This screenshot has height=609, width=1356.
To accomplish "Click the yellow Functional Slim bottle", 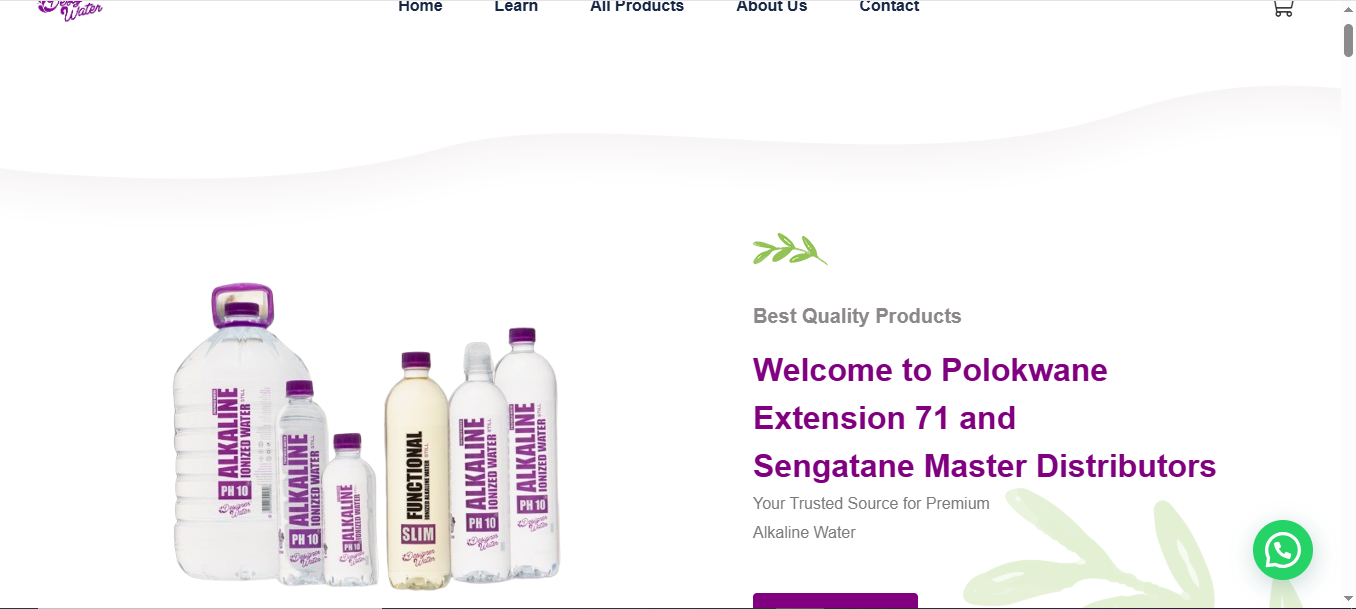I will pos(416,466).
